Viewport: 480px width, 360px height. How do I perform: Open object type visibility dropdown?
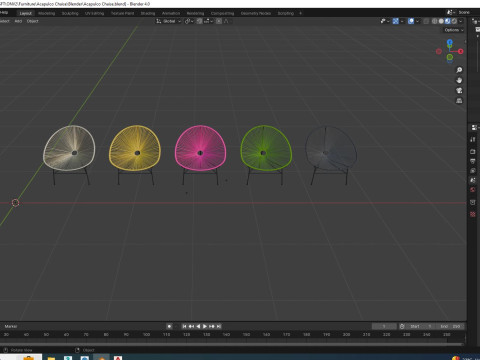coord(385,21)
